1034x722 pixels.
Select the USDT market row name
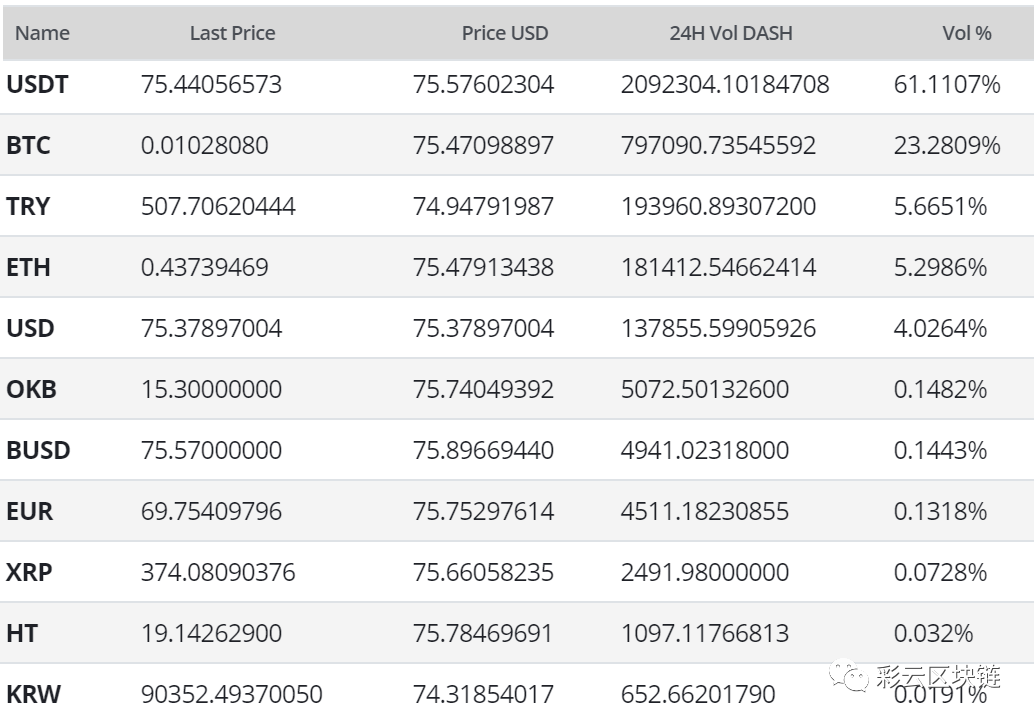tap(38, 84)
